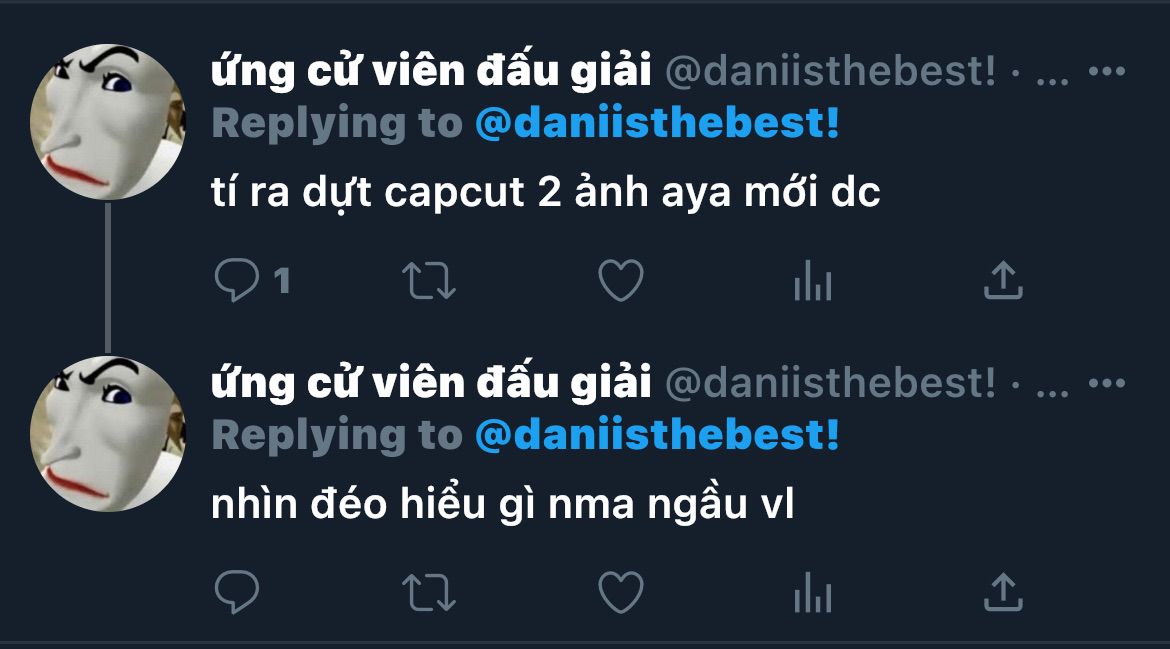Image resolution: width=1170 pixels, height=649 pixels.
Task: Open display name 'ứng cử viên đấu giải' on second tweet
Action: (431, 383)
